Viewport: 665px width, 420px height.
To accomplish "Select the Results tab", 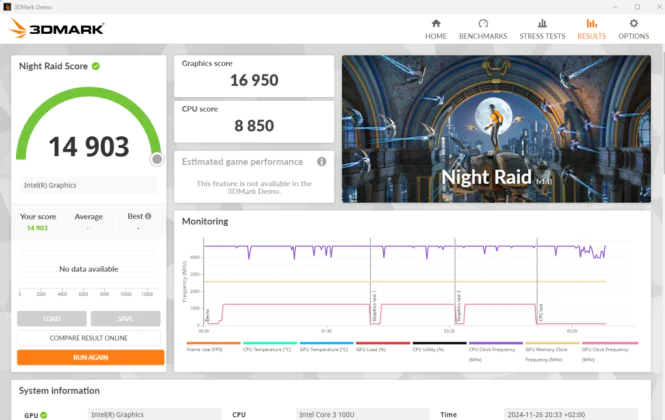I will 591,30.
